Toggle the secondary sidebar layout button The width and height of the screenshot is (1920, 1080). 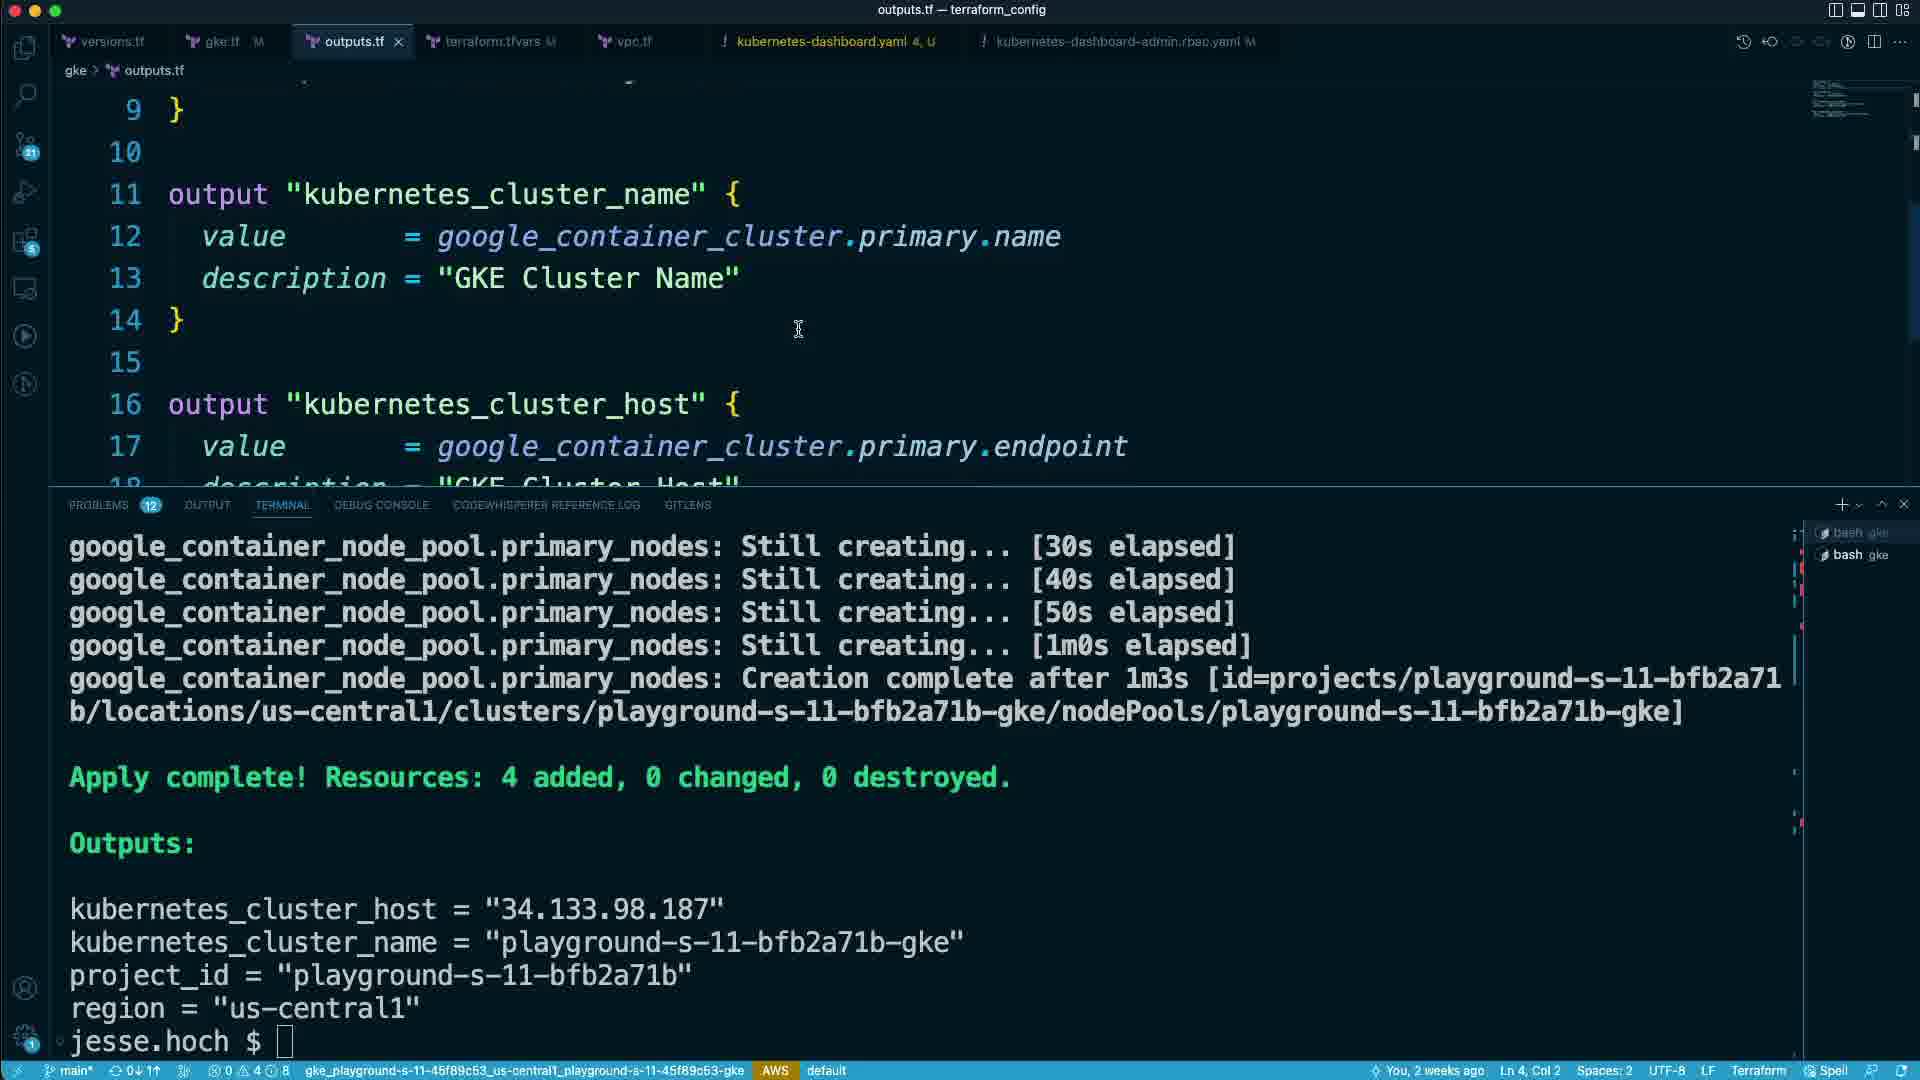point(1880,10)
